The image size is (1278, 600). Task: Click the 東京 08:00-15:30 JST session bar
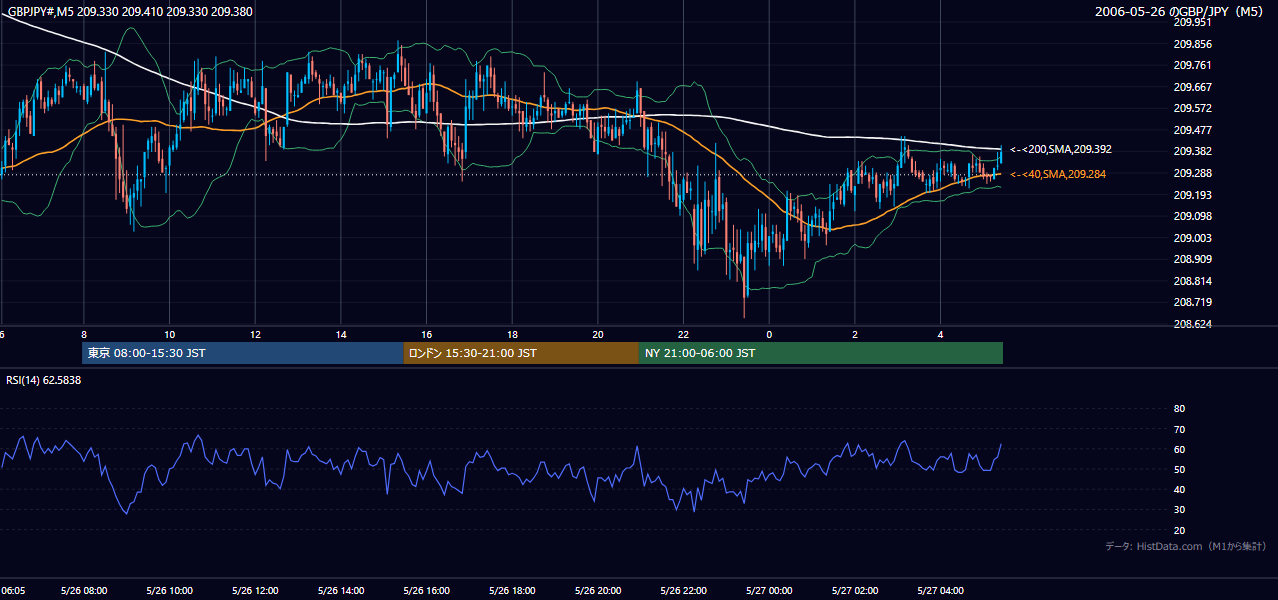(243, 353)
